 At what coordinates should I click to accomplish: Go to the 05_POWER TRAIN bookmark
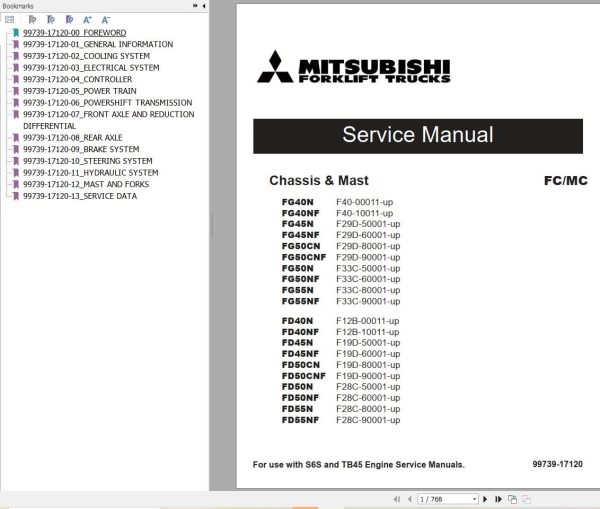tap(80, 91)
